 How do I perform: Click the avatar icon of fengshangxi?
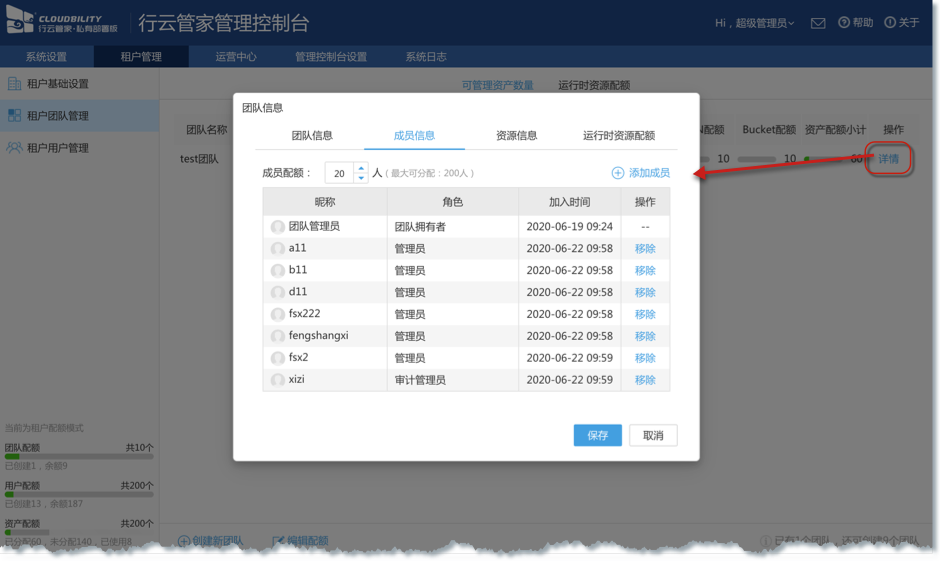click(x=278, y=336)
